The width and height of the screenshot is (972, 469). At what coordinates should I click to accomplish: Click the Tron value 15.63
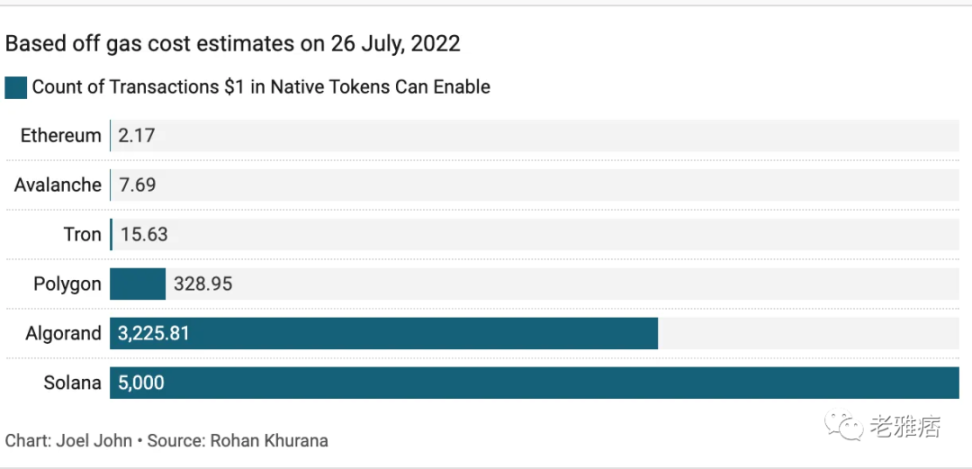[144, 234]
